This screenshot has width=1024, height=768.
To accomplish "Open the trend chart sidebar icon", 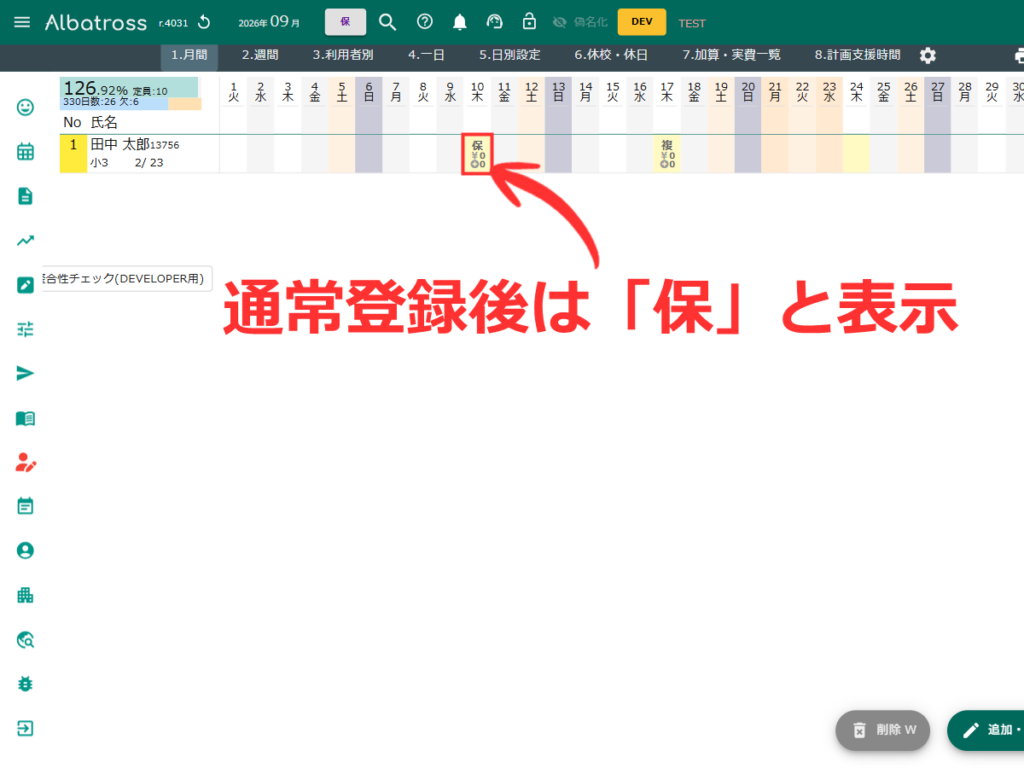I will coord(25,240).
